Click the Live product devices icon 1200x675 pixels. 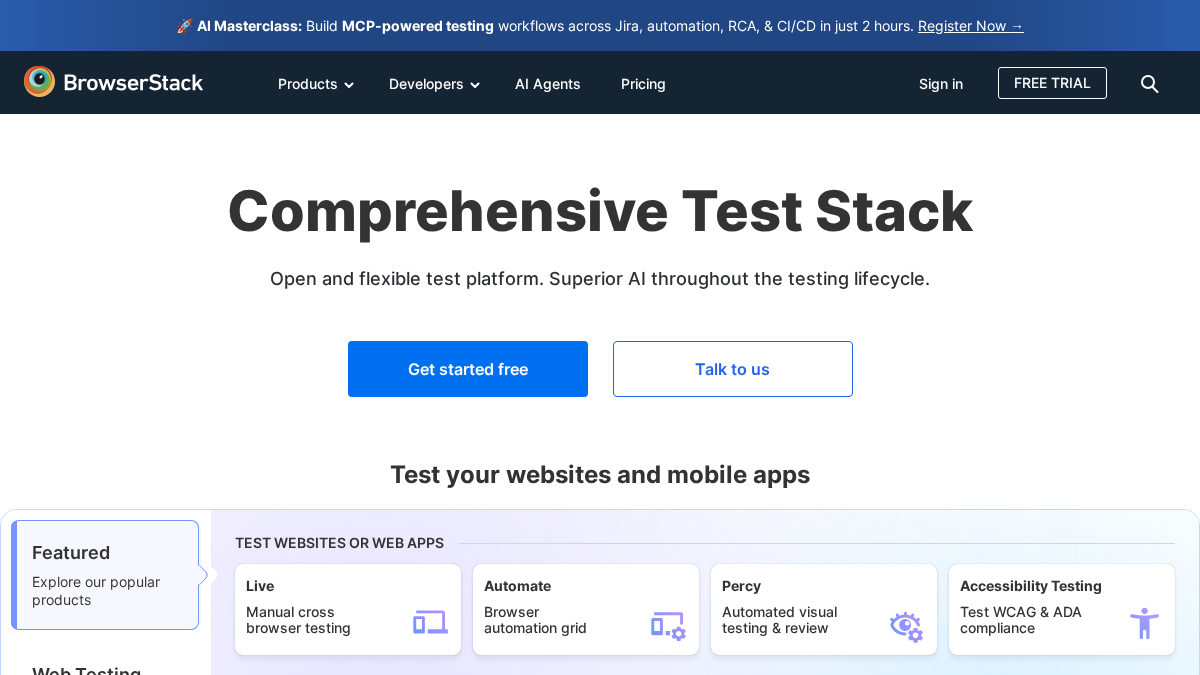point(430,622)
